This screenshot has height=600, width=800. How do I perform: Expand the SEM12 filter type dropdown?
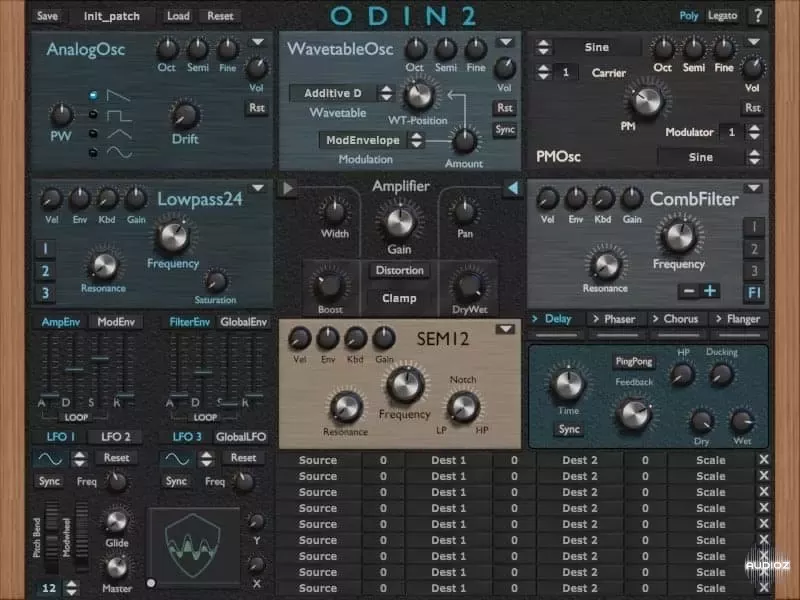point(505,329)
